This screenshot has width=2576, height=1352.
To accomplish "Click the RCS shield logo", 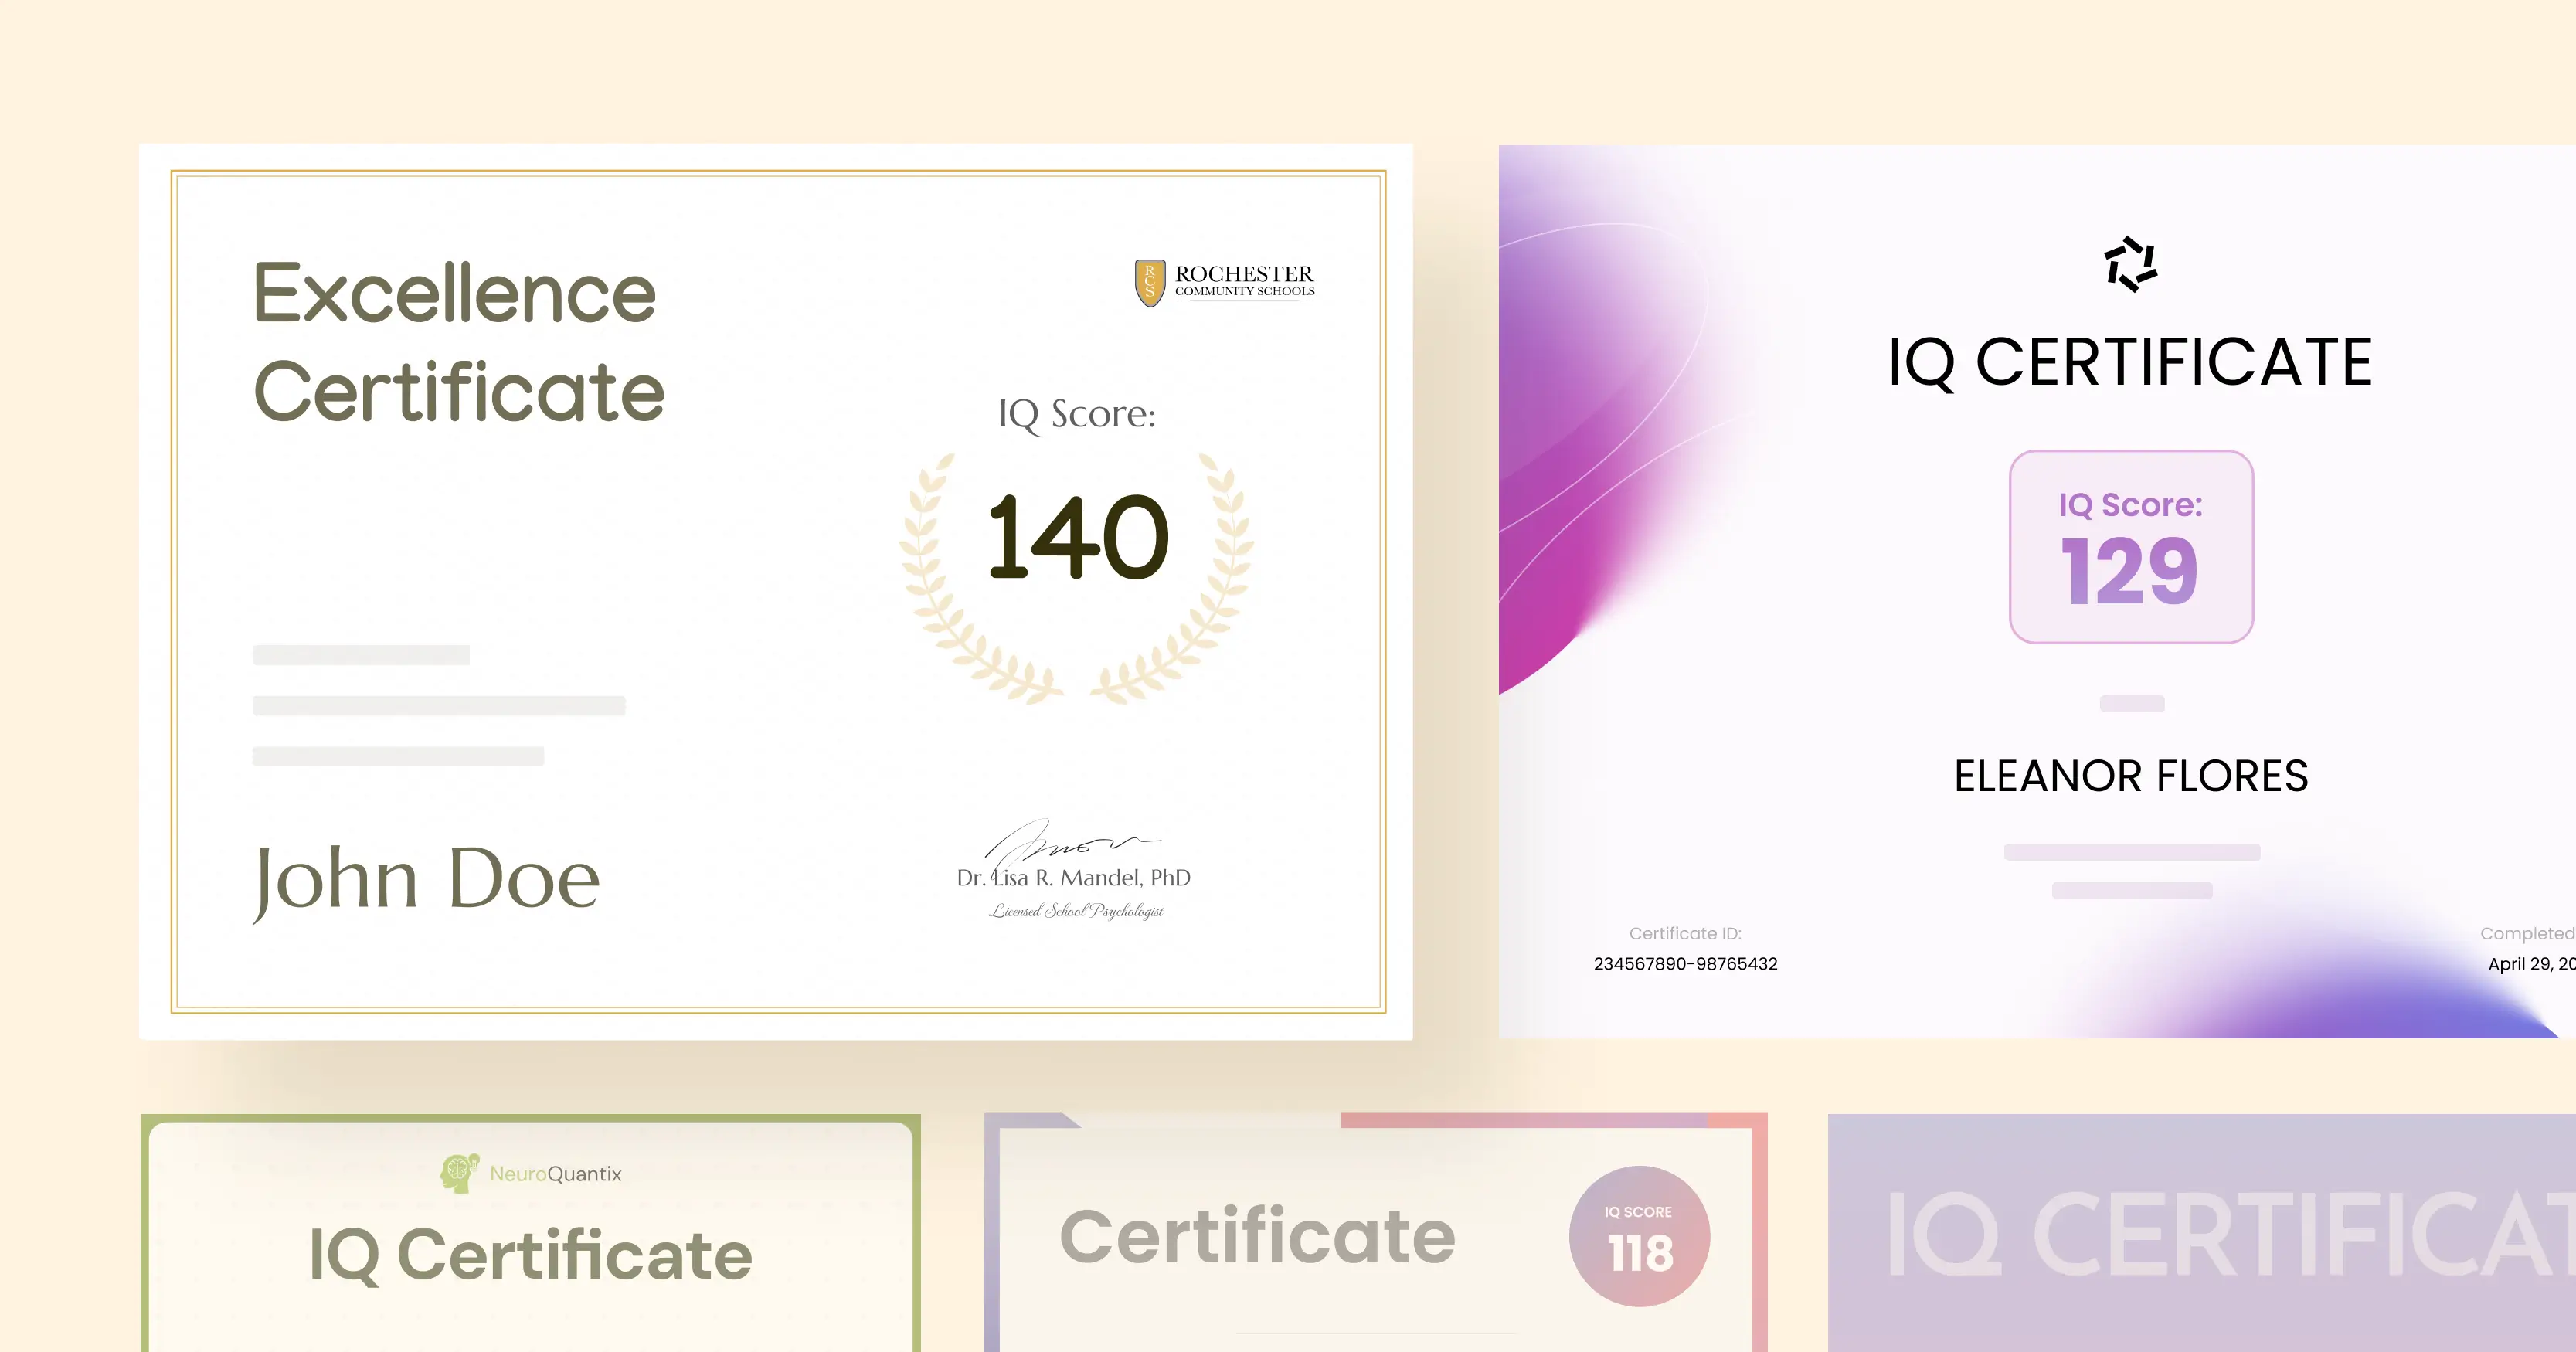I will point(1151,280).
